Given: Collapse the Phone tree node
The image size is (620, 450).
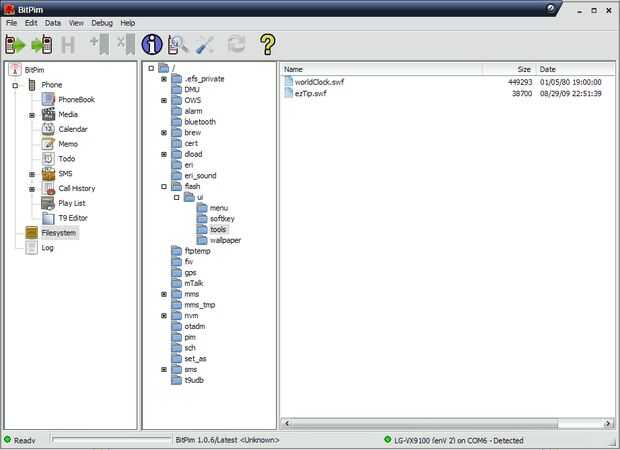Looking at the screenshot, I should (15, 85).
